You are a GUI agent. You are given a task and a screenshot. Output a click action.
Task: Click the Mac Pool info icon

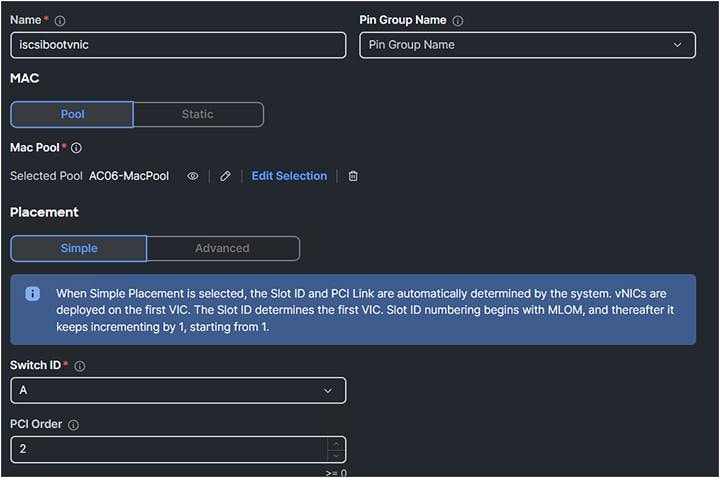click(76, 148)
